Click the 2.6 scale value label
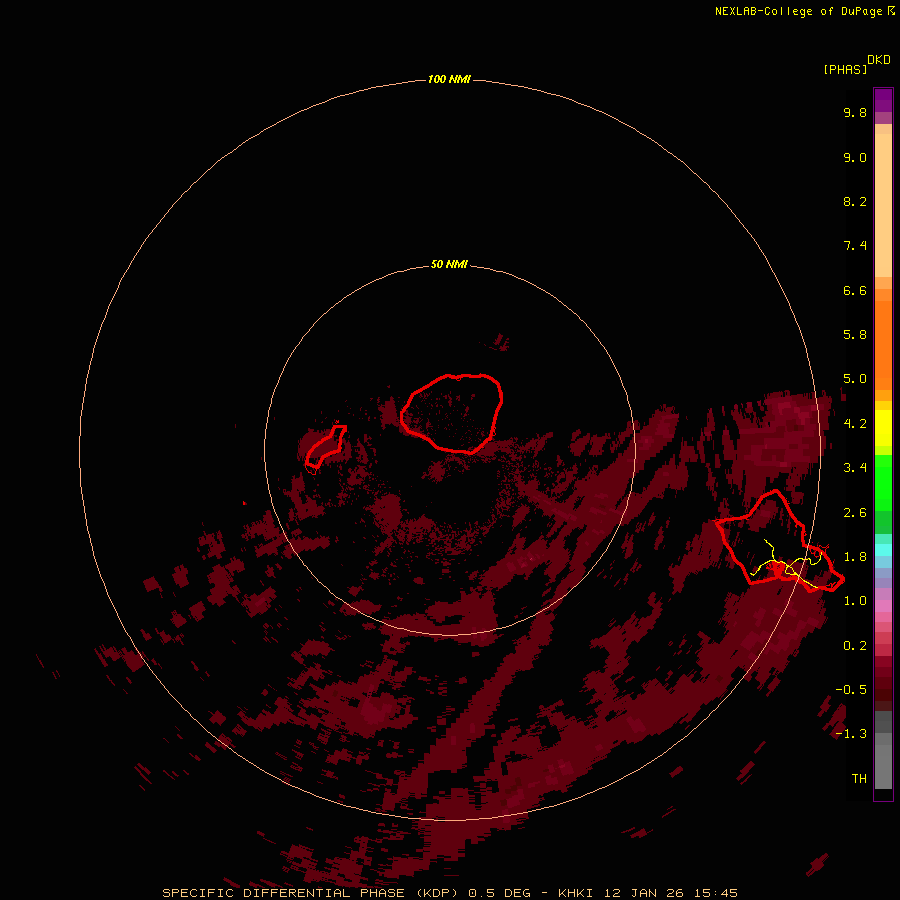The image size is (900, 900). (x=855, y=513)
